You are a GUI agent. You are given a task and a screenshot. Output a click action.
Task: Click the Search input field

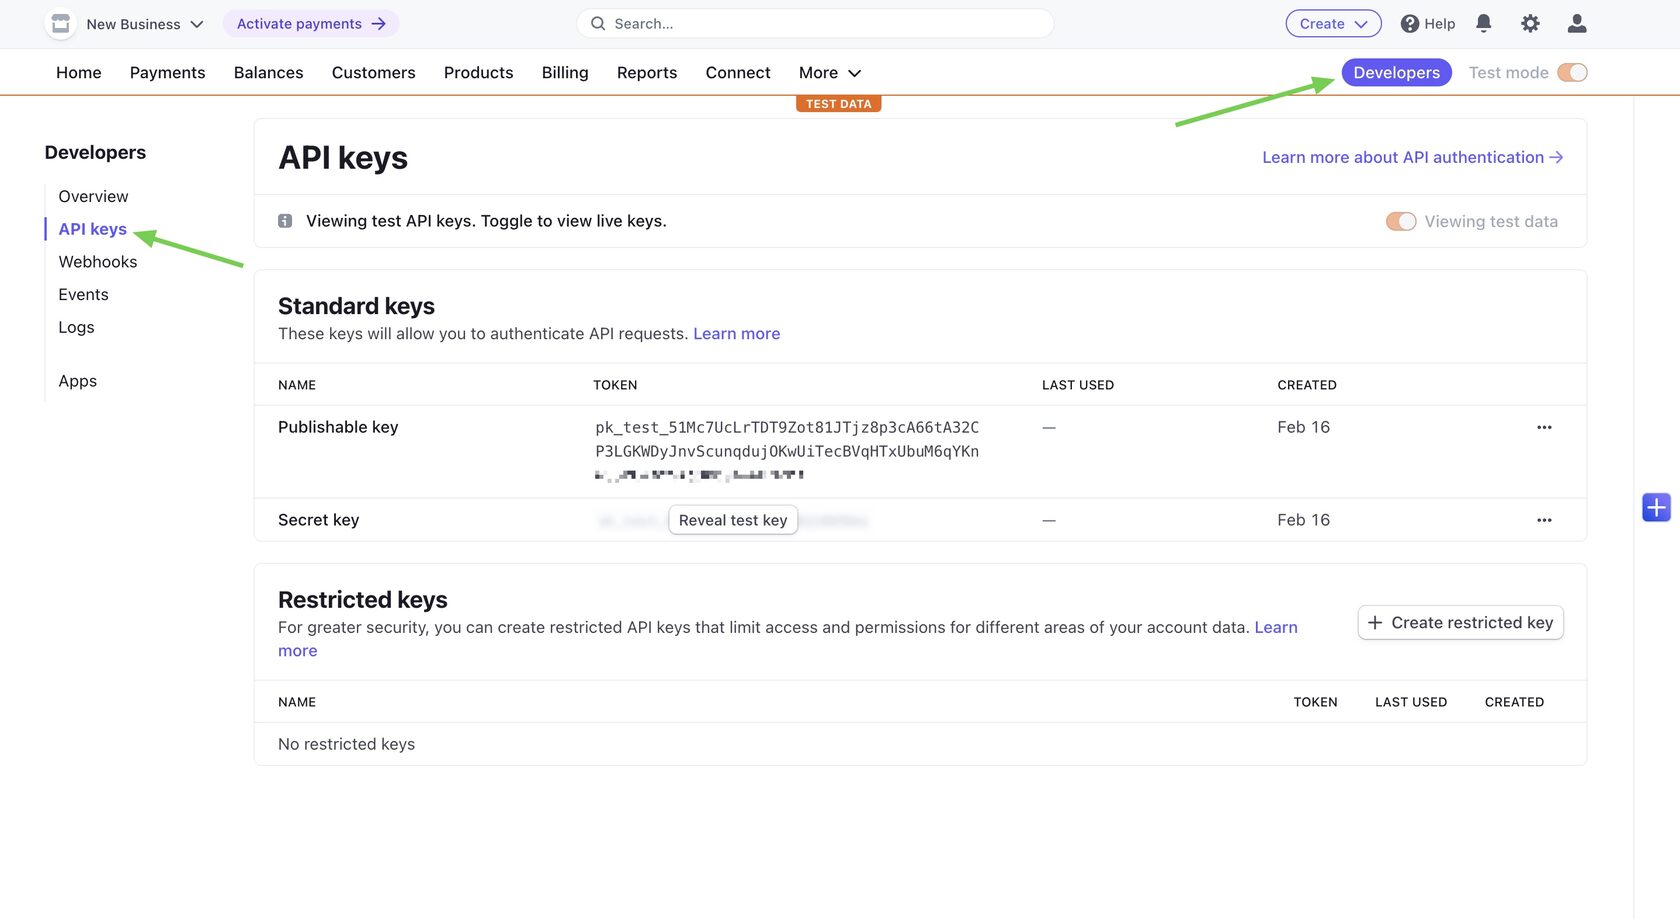[815, 23]
